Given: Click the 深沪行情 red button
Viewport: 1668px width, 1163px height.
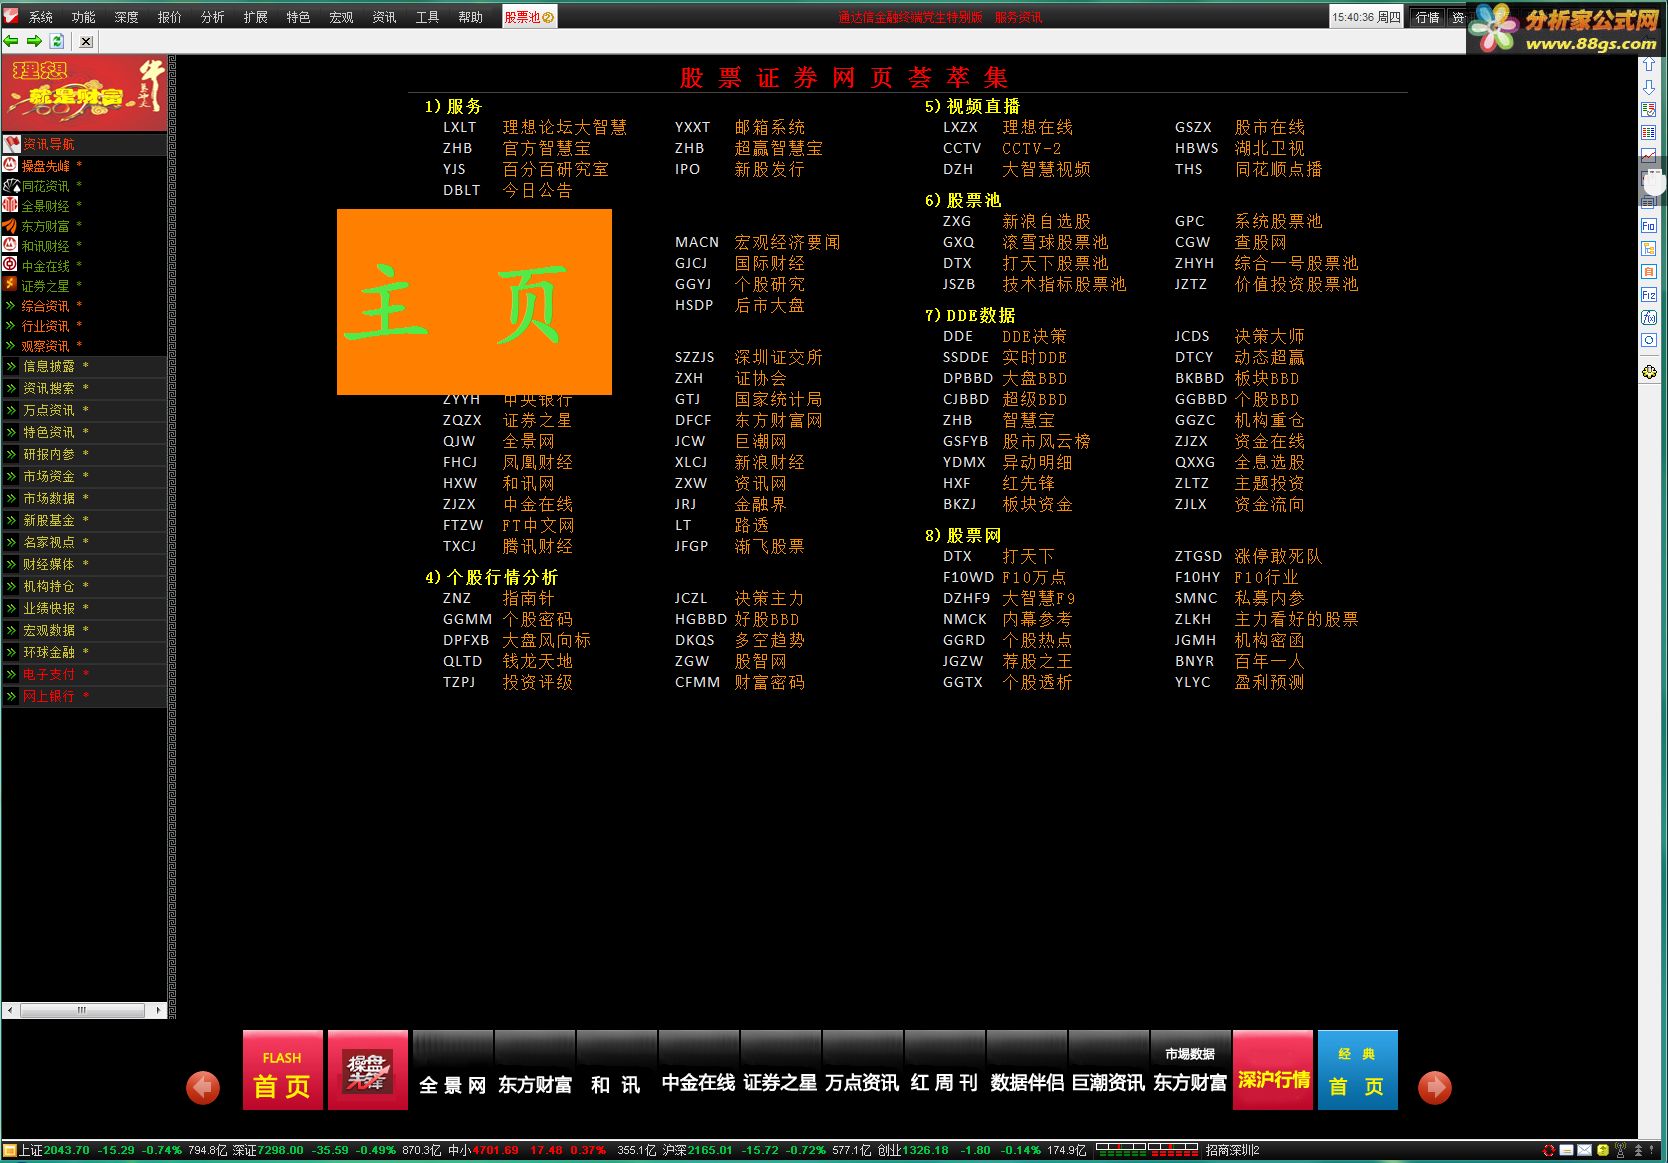Looking at the screenshot, I should tap(1273, 1070).
